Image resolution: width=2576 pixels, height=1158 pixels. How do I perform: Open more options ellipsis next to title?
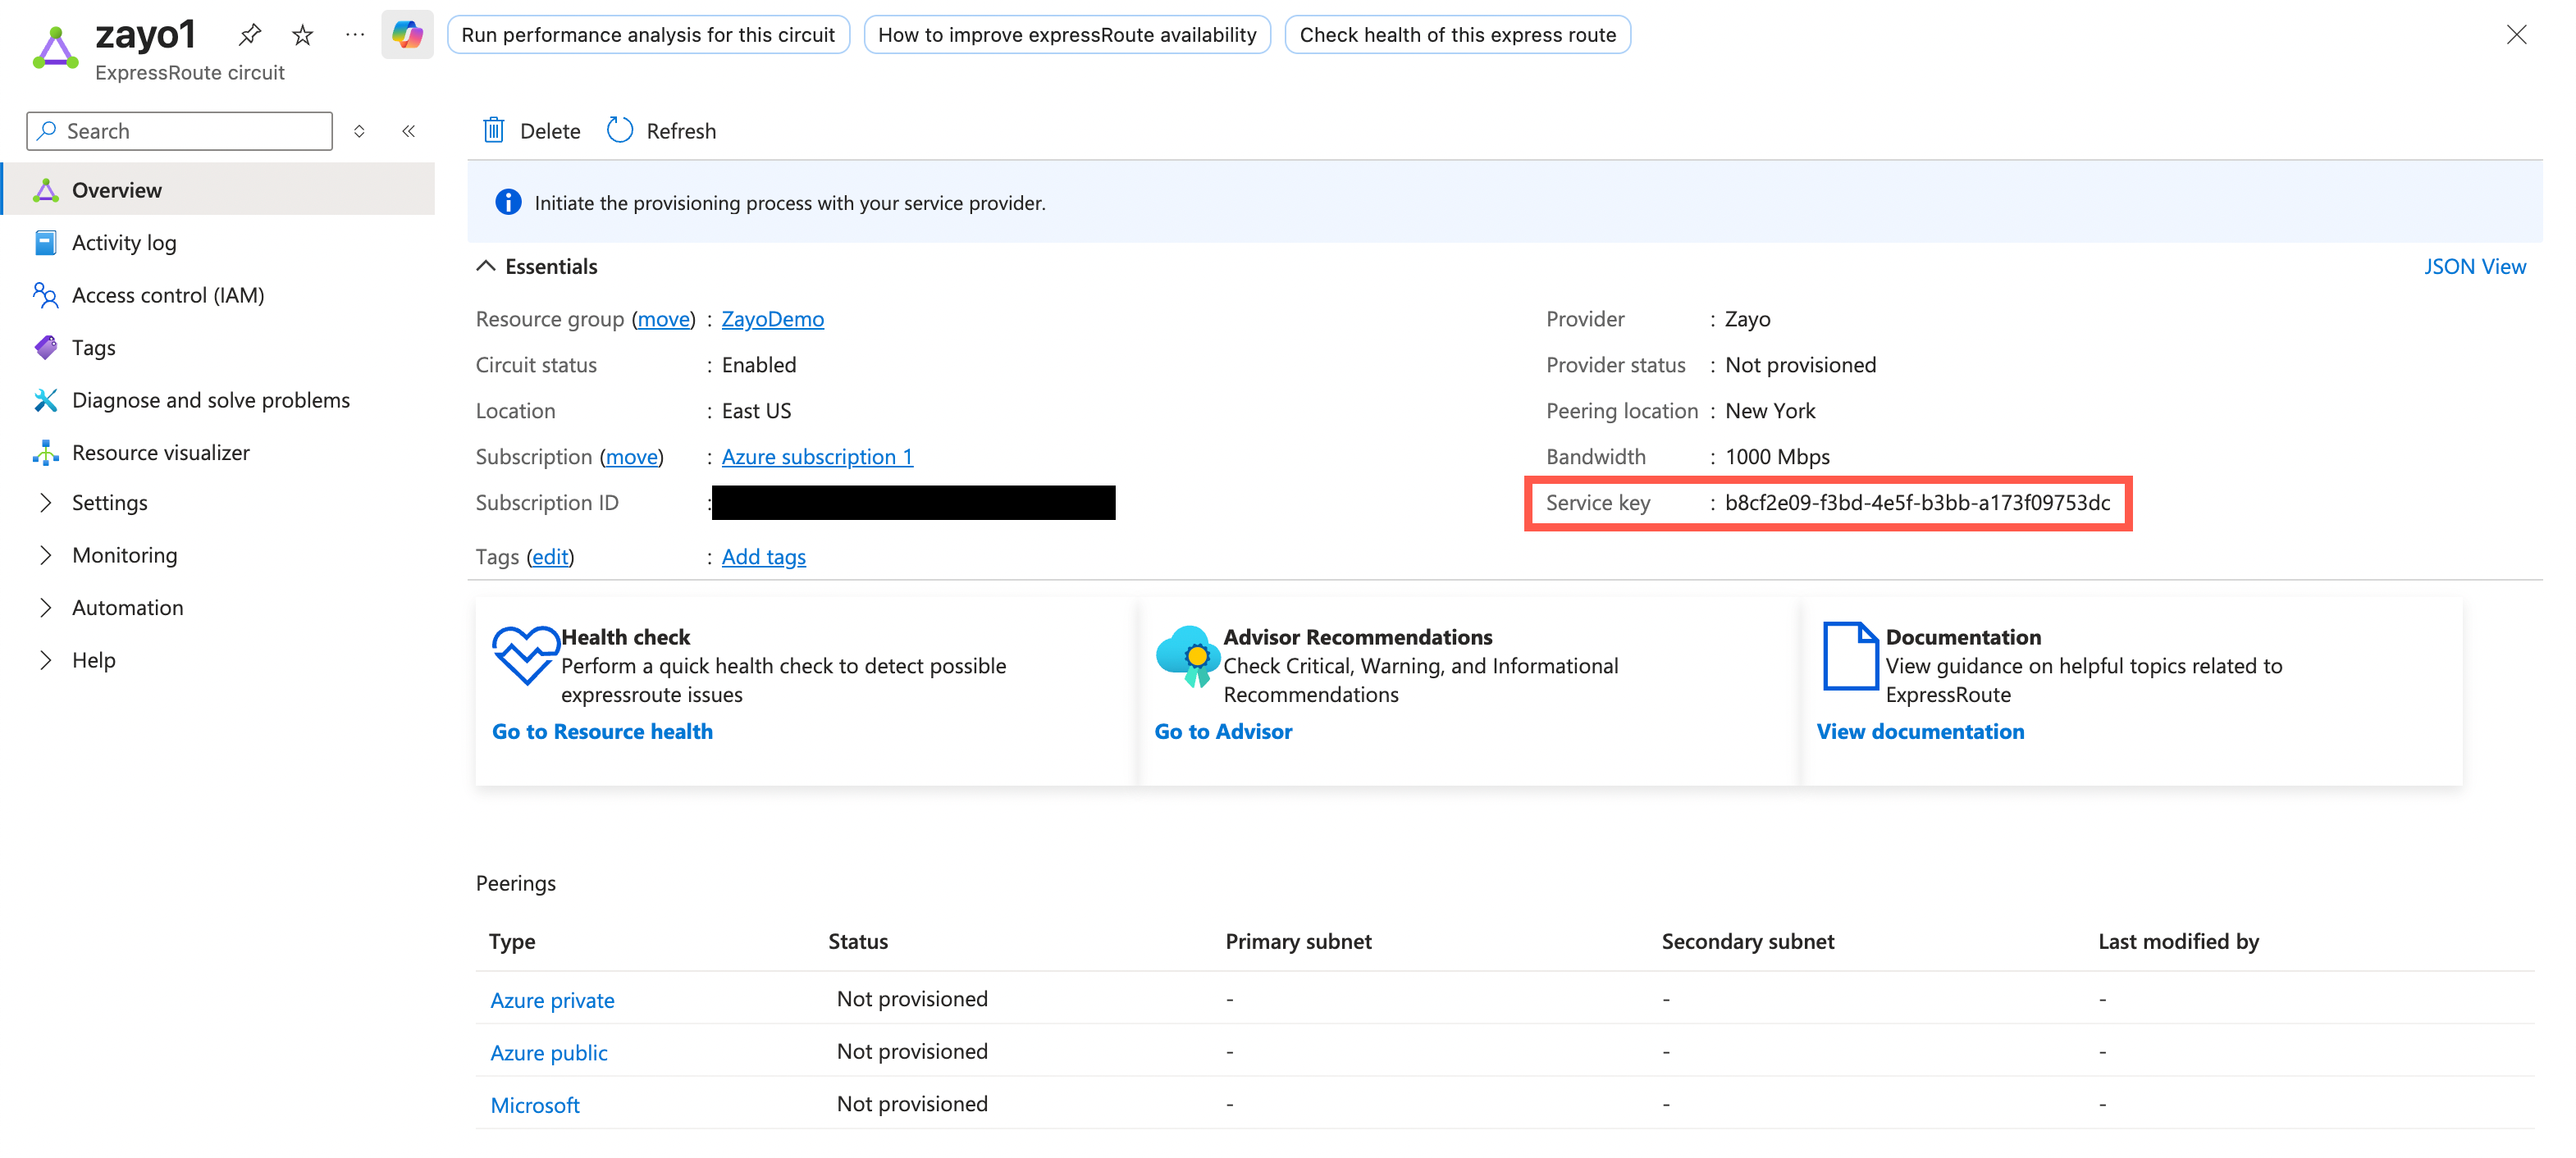[x=355, y=35]
